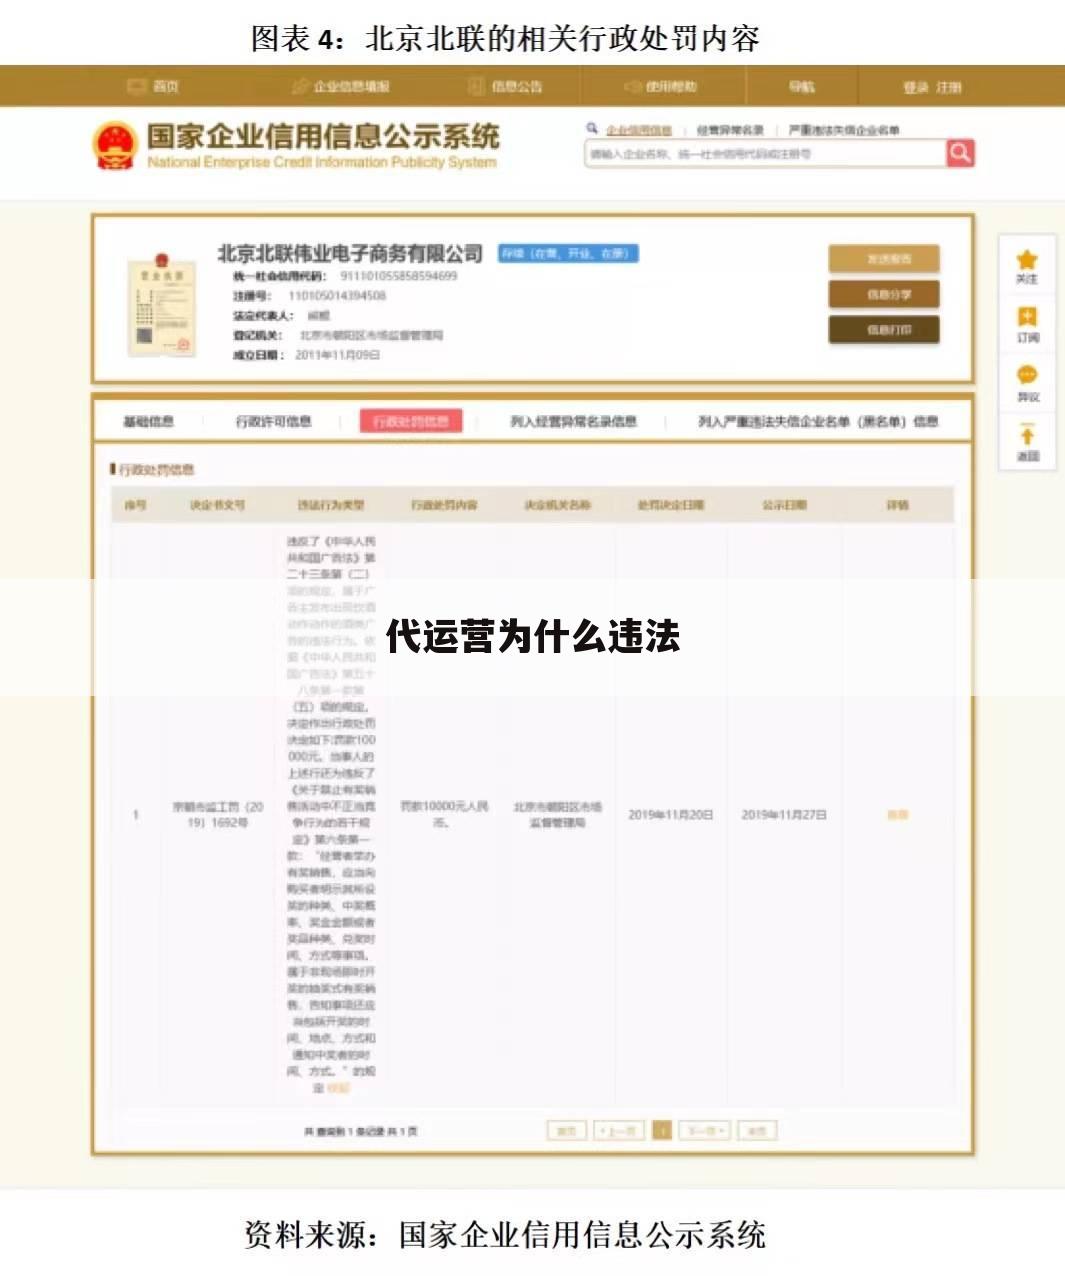Click the establishment date 2011年11月09日
Viewport: 1065px width, 1276px height.
337,355
